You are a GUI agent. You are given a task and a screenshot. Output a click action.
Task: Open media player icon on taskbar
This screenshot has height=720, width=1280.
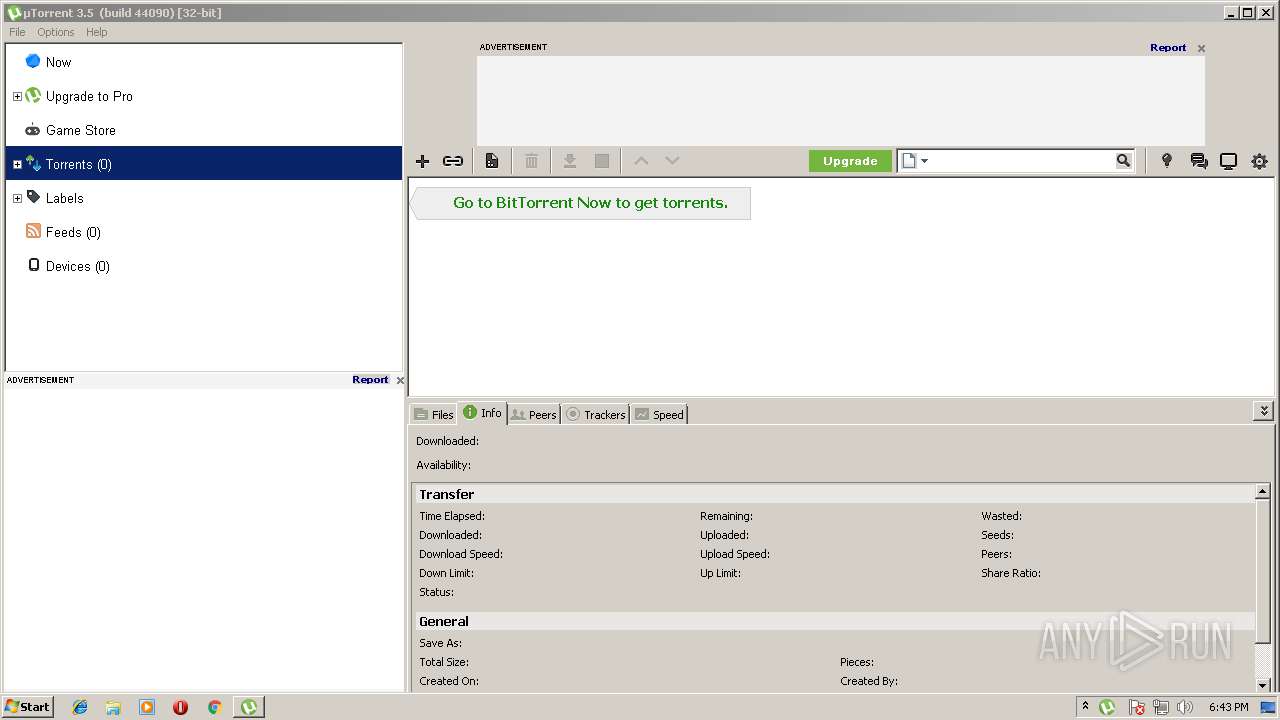point(147,707)
